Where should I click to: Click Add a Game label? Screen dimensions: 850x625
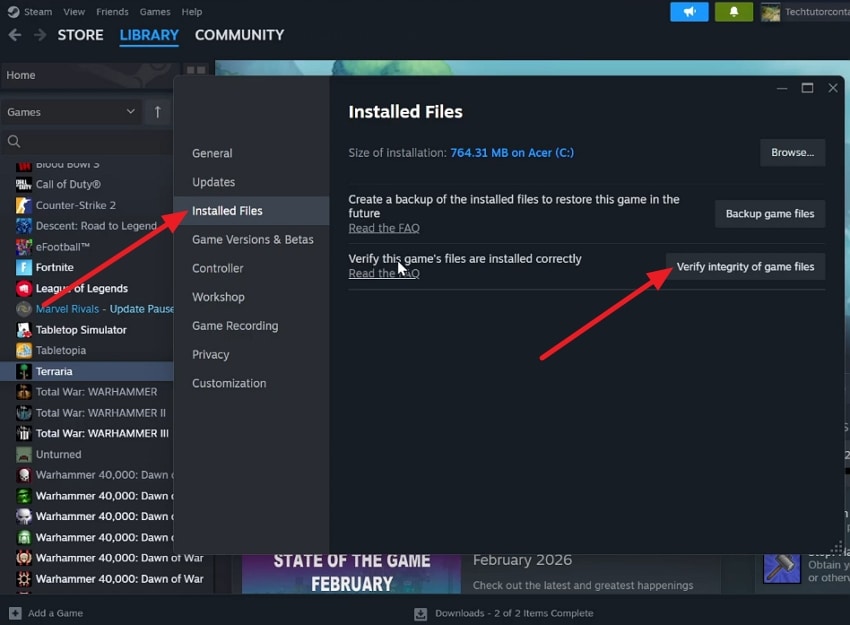tap(55, 613)
